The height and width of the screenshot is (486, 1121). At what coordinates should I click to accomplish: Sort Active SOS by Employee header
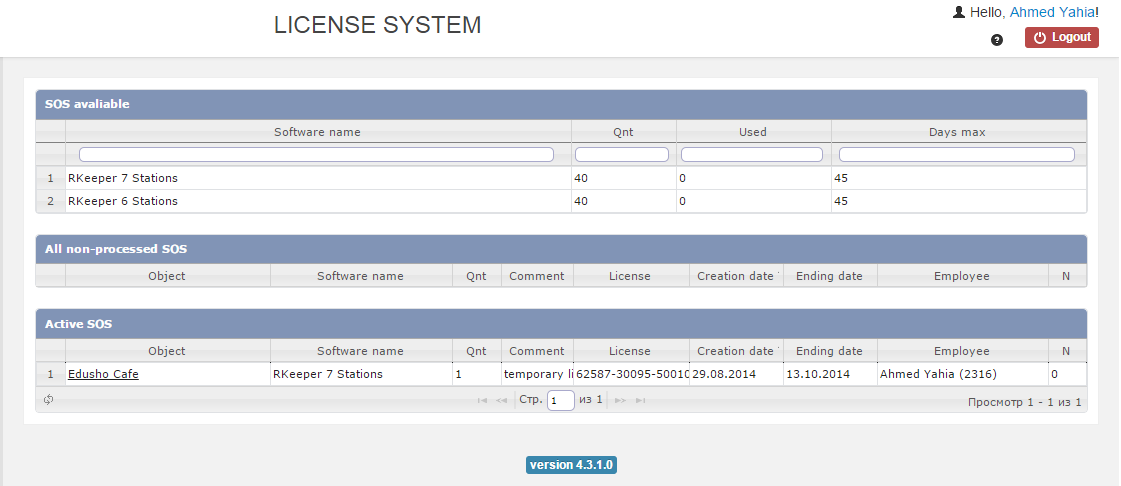pos(962,351)
